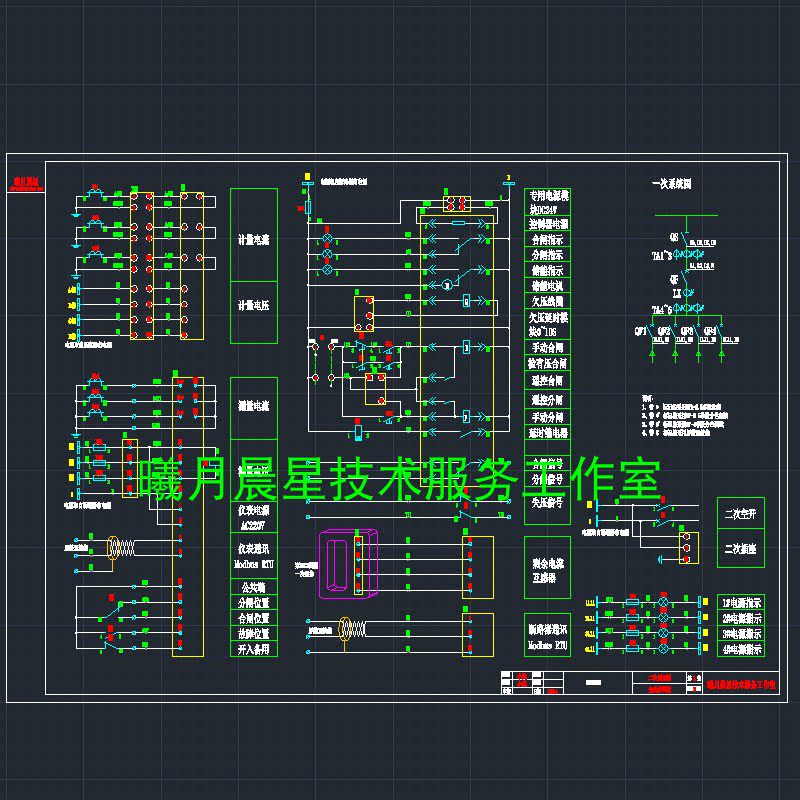This screenshot has height=800, width=800.
Task: Click the 二次插座 block on the right
Action: click(x=742, y=546)
